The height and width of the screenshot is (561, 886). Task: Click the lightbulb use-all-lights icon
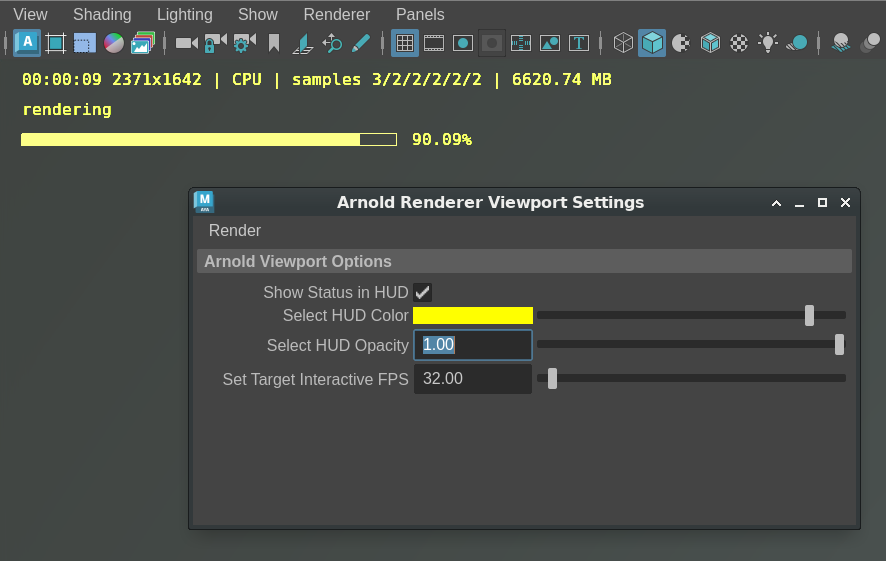[767, 43]
